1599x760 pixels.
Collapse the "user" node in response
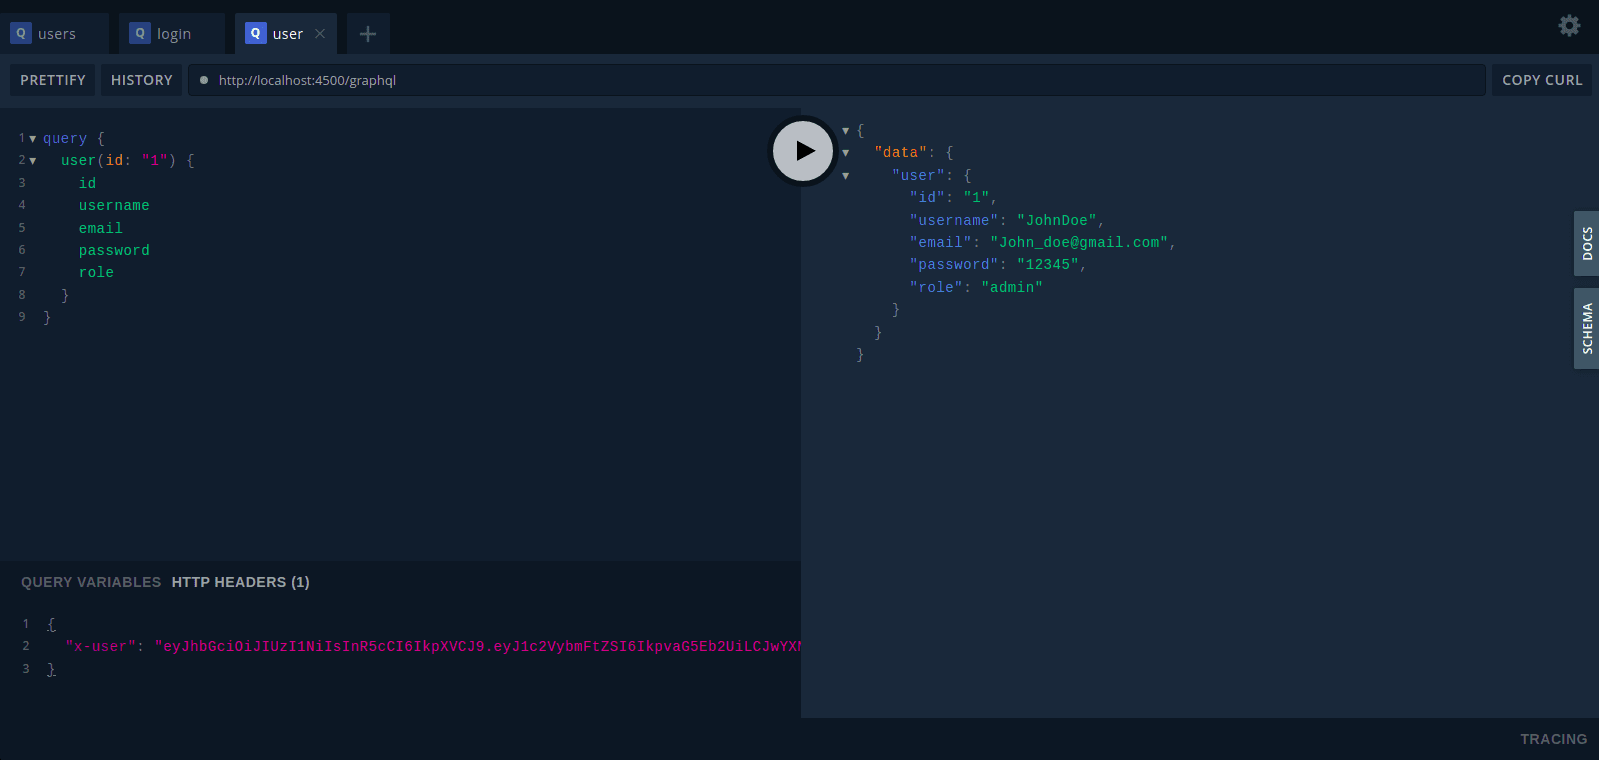click(x=846, y=176)
